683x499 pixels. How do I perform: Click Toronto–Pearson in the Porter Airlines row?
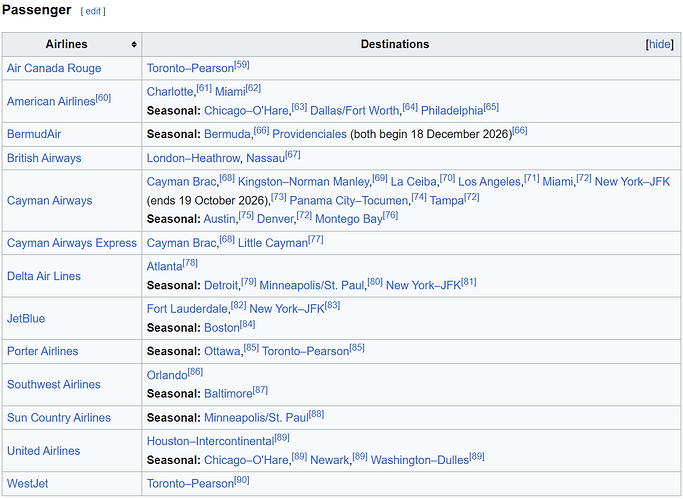click(x=306, y=351)
